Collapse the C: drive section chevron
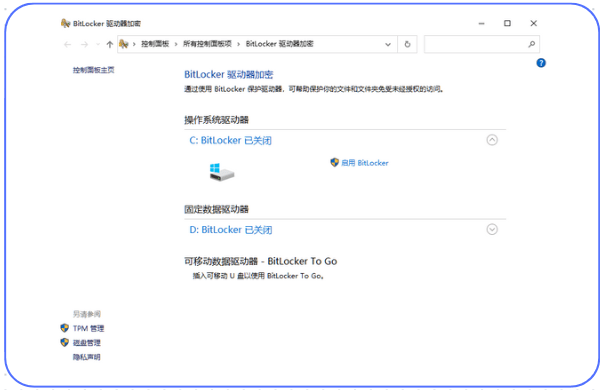Screen dimensions: 603x390 point(492,140)
